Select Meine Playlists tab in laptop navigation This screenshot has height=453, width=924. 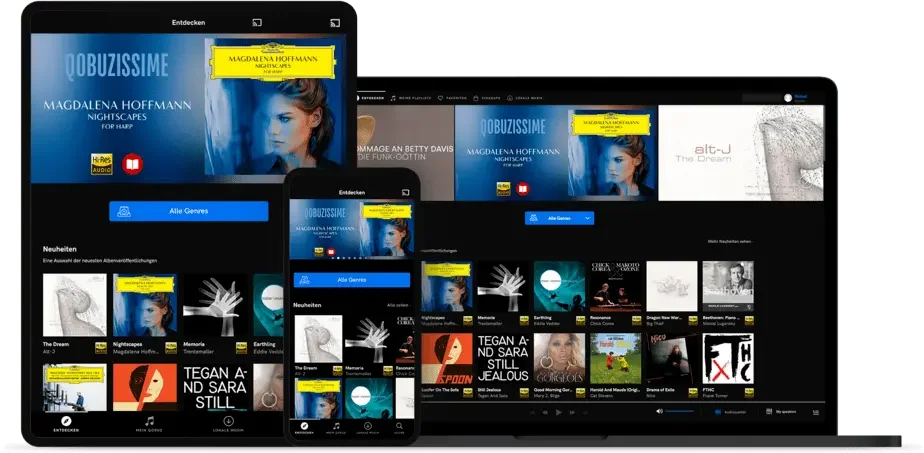[x=411, y=98]
